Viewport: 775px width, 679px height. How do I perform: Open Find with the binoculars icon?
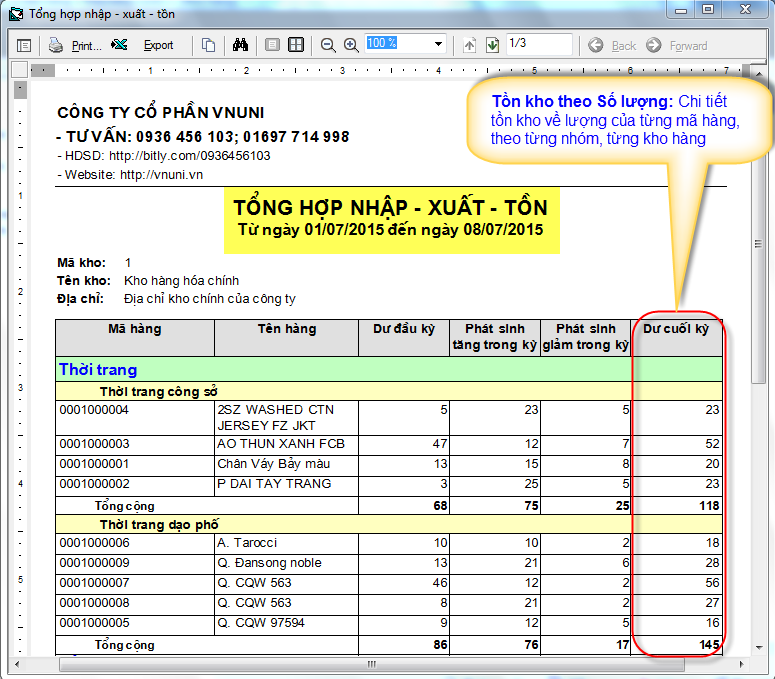point(240,45)
